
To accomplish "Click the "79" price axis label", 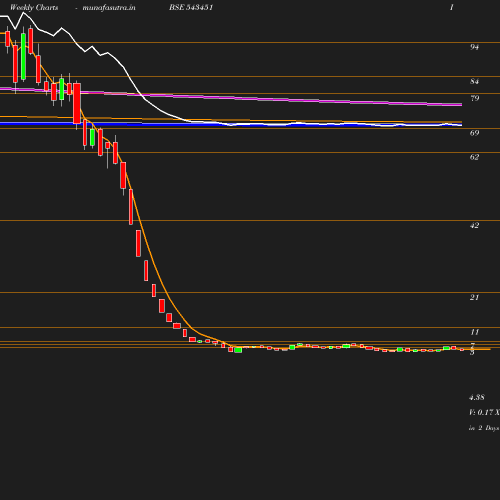I will (474, 98).
